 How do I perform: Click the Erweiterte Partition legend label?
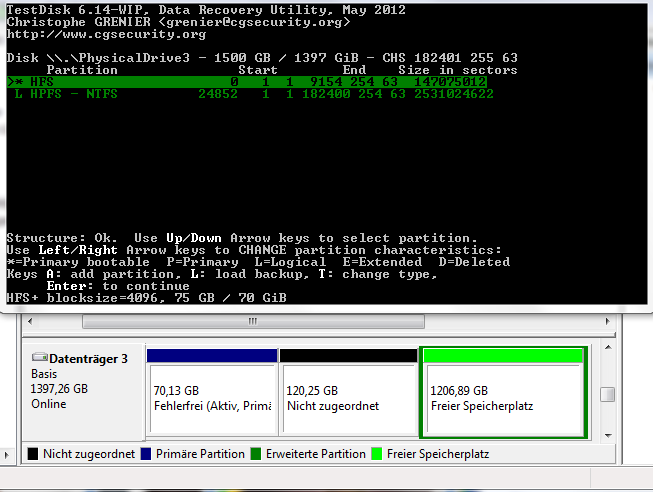[x=316, y=454]
